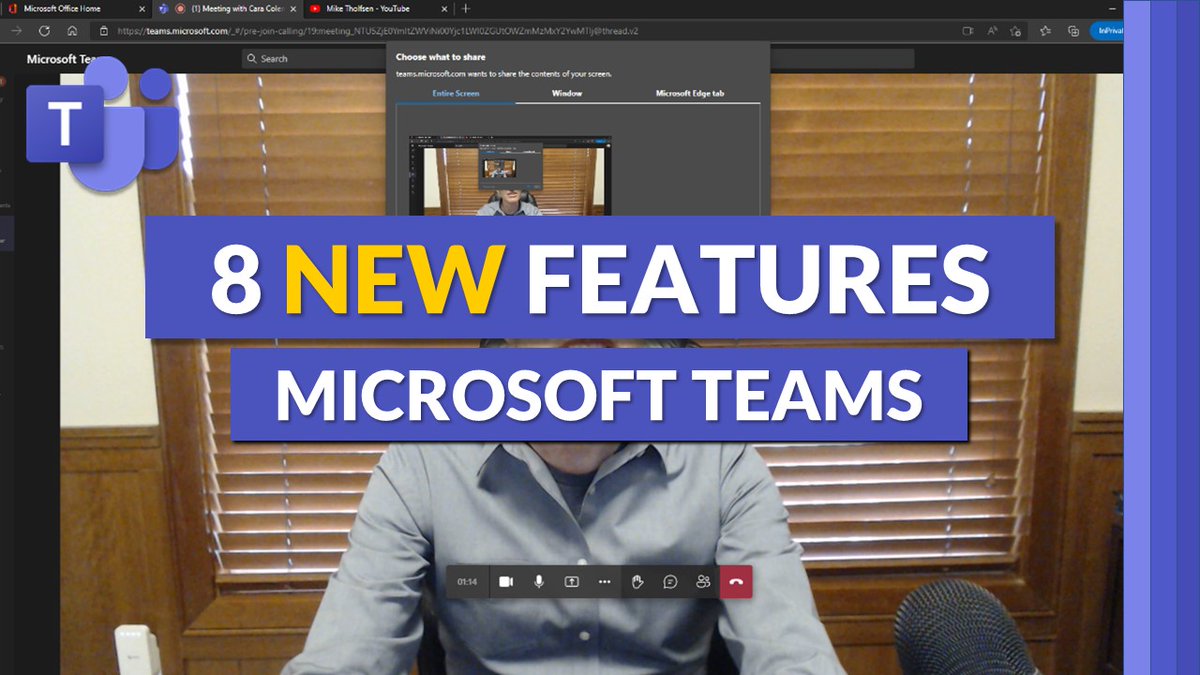
Task: Open the More actions ellipsis menu
Action: click(x=604, y=581)
